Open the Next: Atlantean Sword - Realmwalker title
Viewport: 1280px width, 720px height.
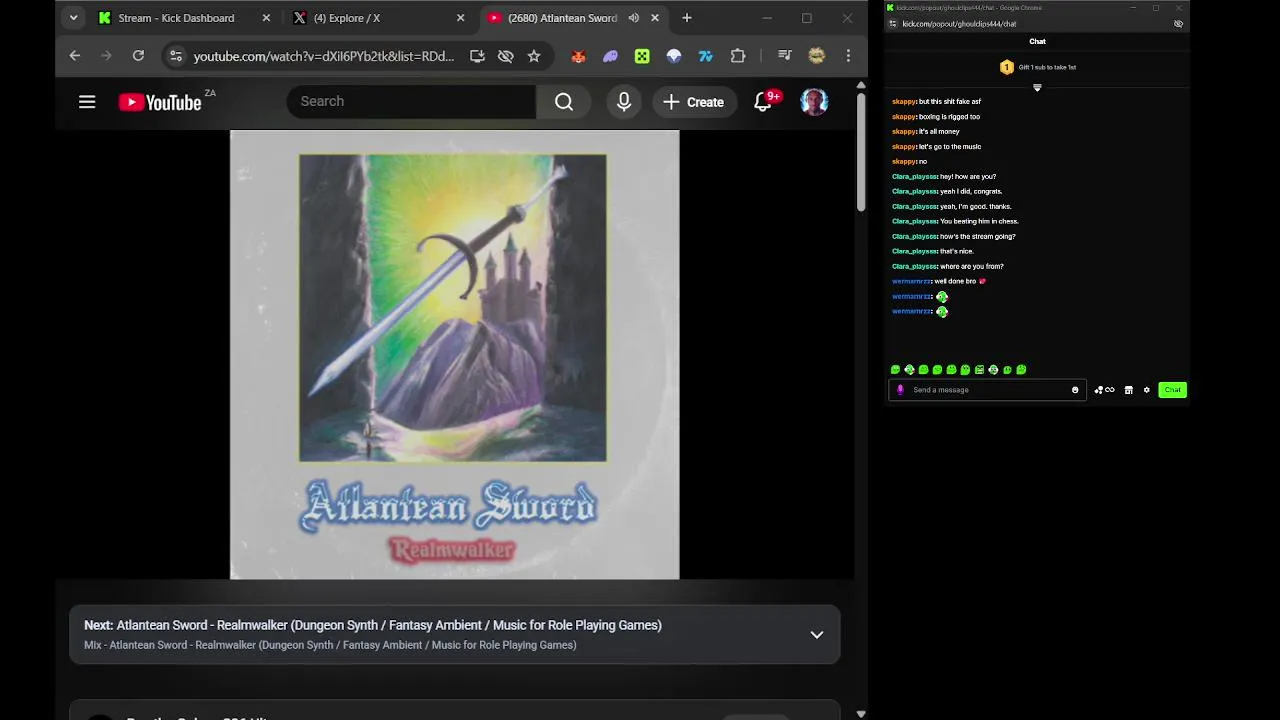coord(373,625)
